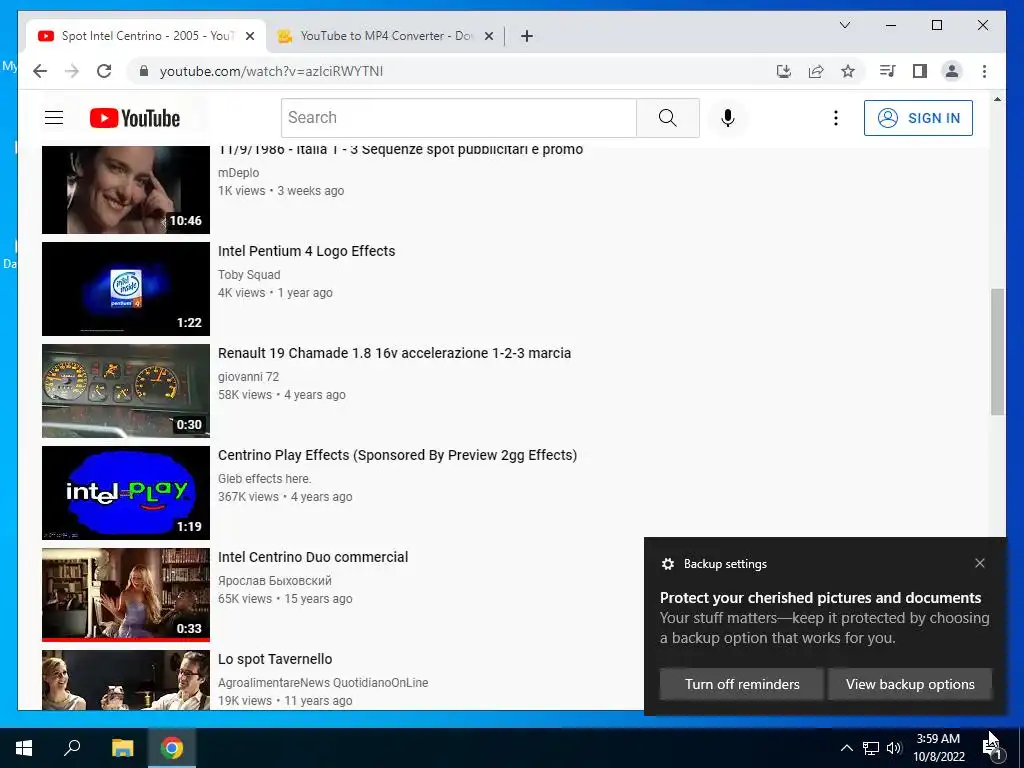Open the Chrome profile avatar
Screen dimensions: 1024x768
pyautogui.click(x=952, y=71)
